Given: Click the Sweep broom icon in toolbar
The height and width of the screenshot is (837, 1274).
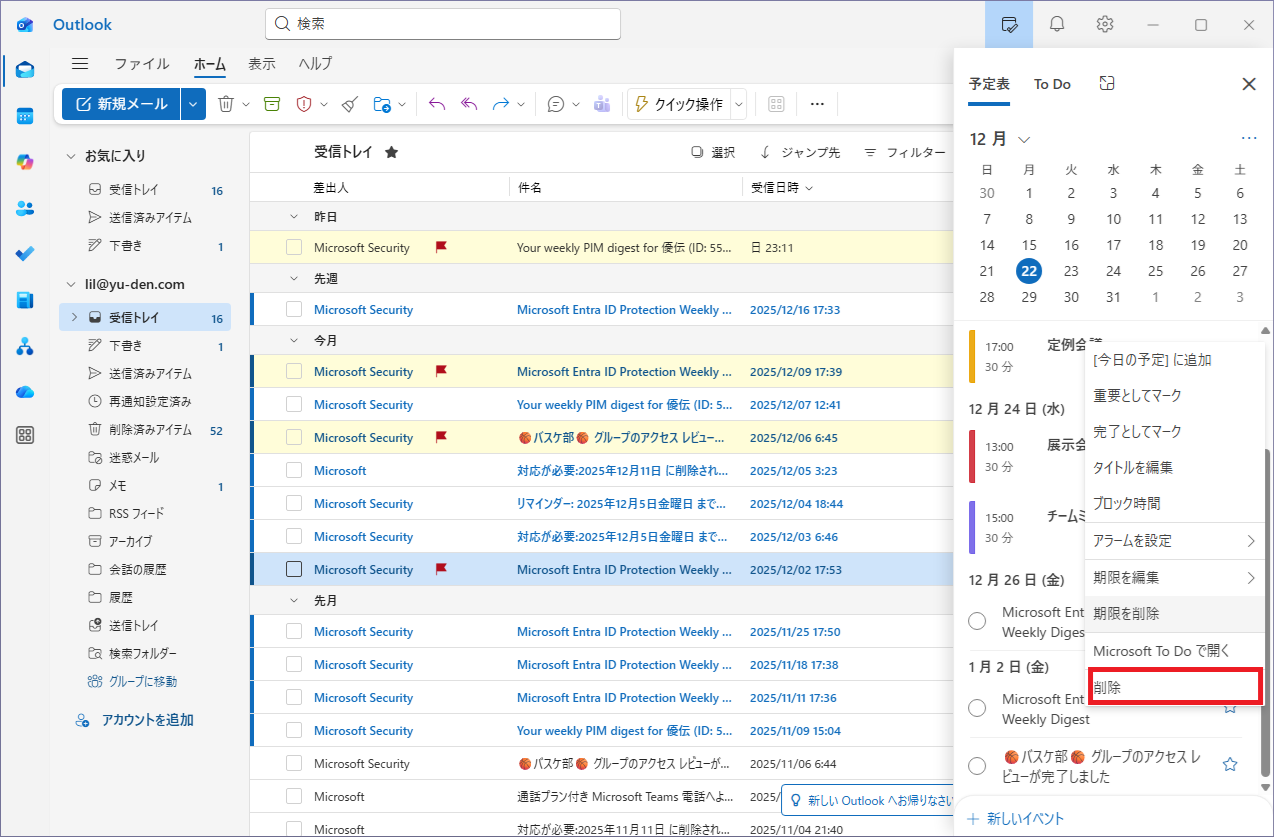Looking at the screenshot, I should coord(349,104).
